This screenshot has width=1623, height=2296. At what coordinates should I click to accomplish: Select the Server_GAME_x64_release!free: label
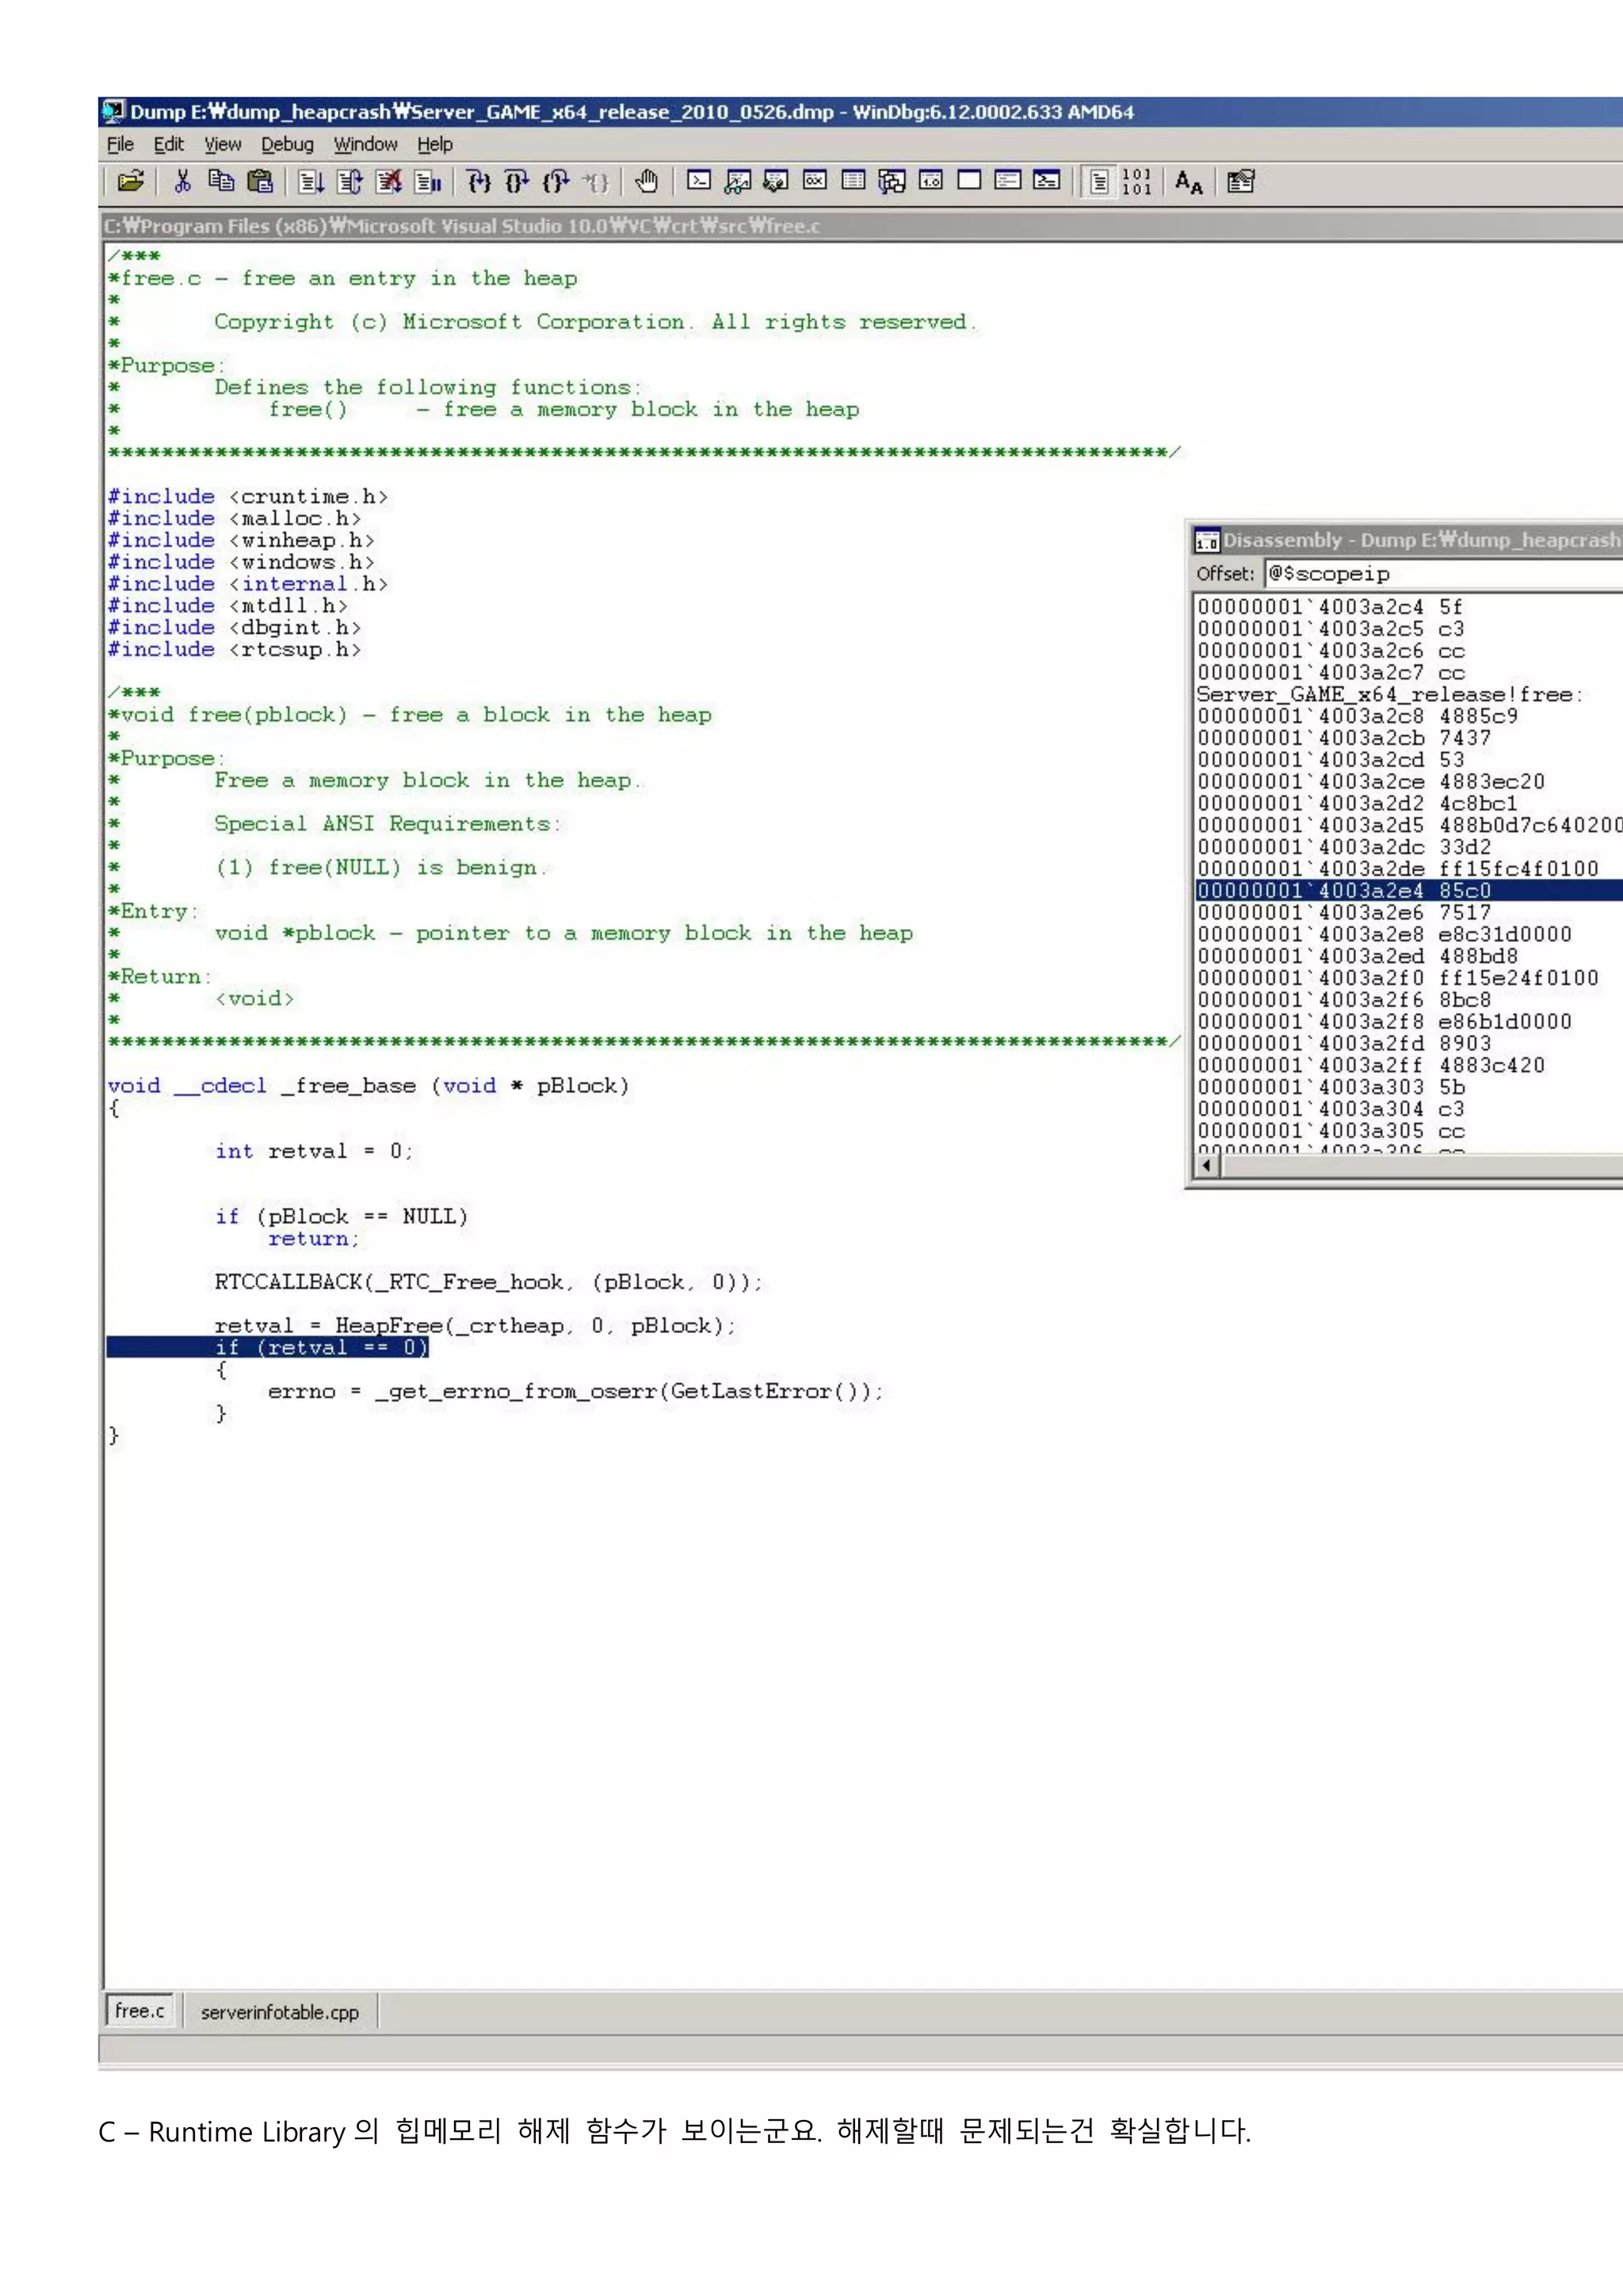[1389, 694]
